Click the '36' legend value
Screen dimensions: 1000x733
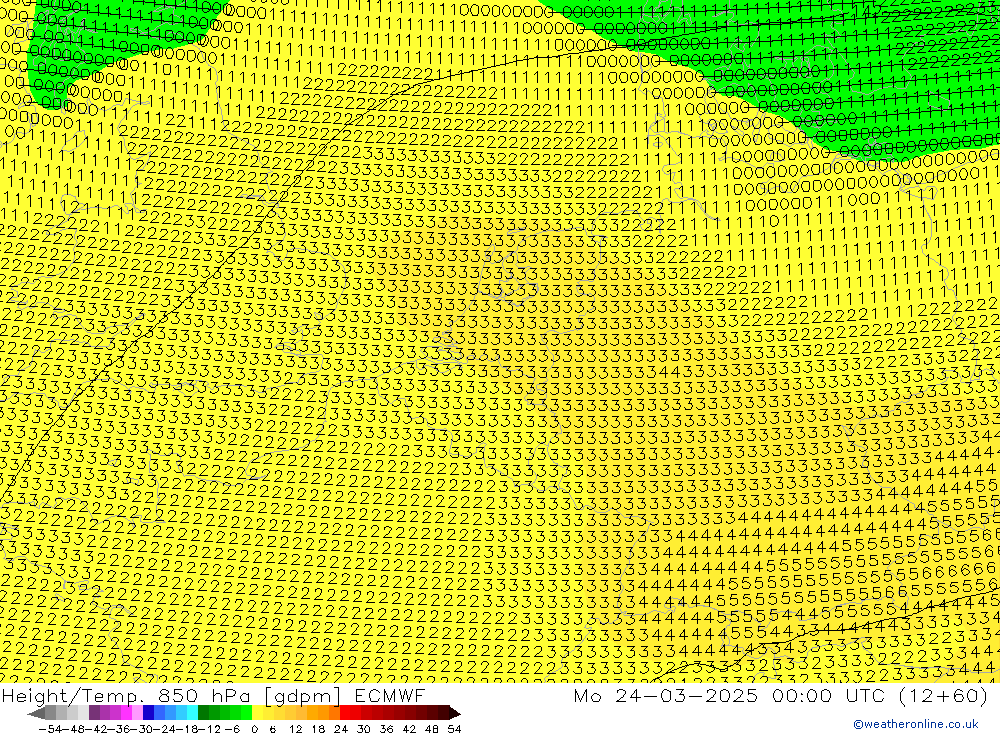[x=386, y=729]
